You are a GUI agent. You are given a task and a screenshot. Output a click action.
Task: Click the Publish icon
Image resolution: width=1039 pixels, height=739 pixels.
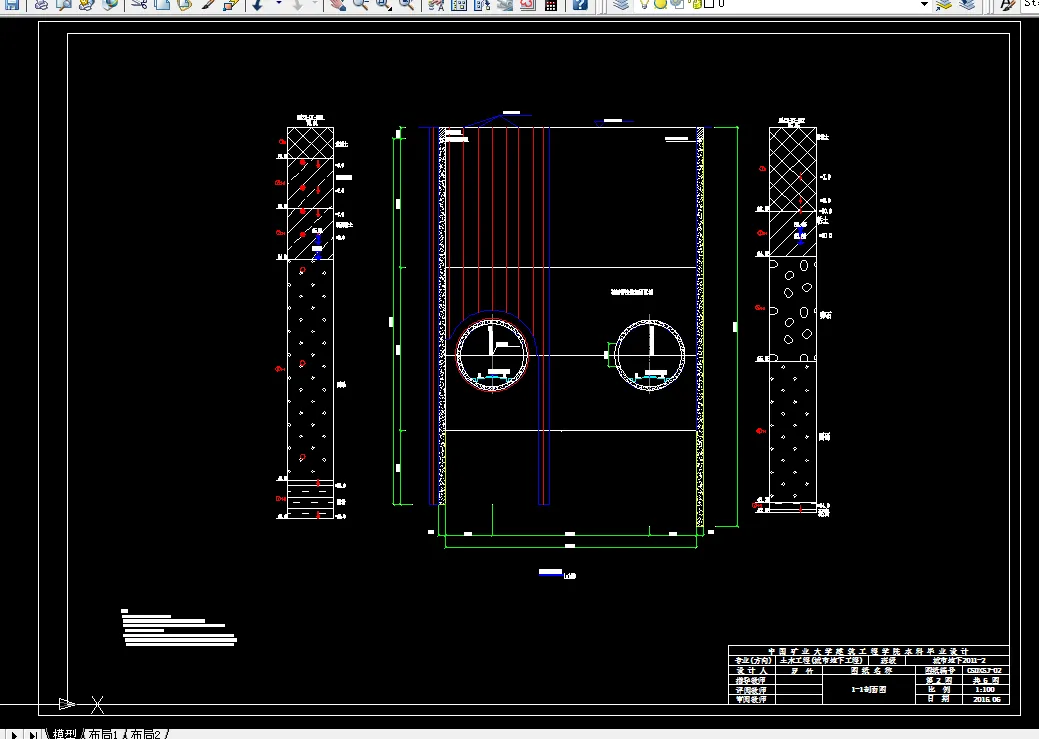[86, 5]
